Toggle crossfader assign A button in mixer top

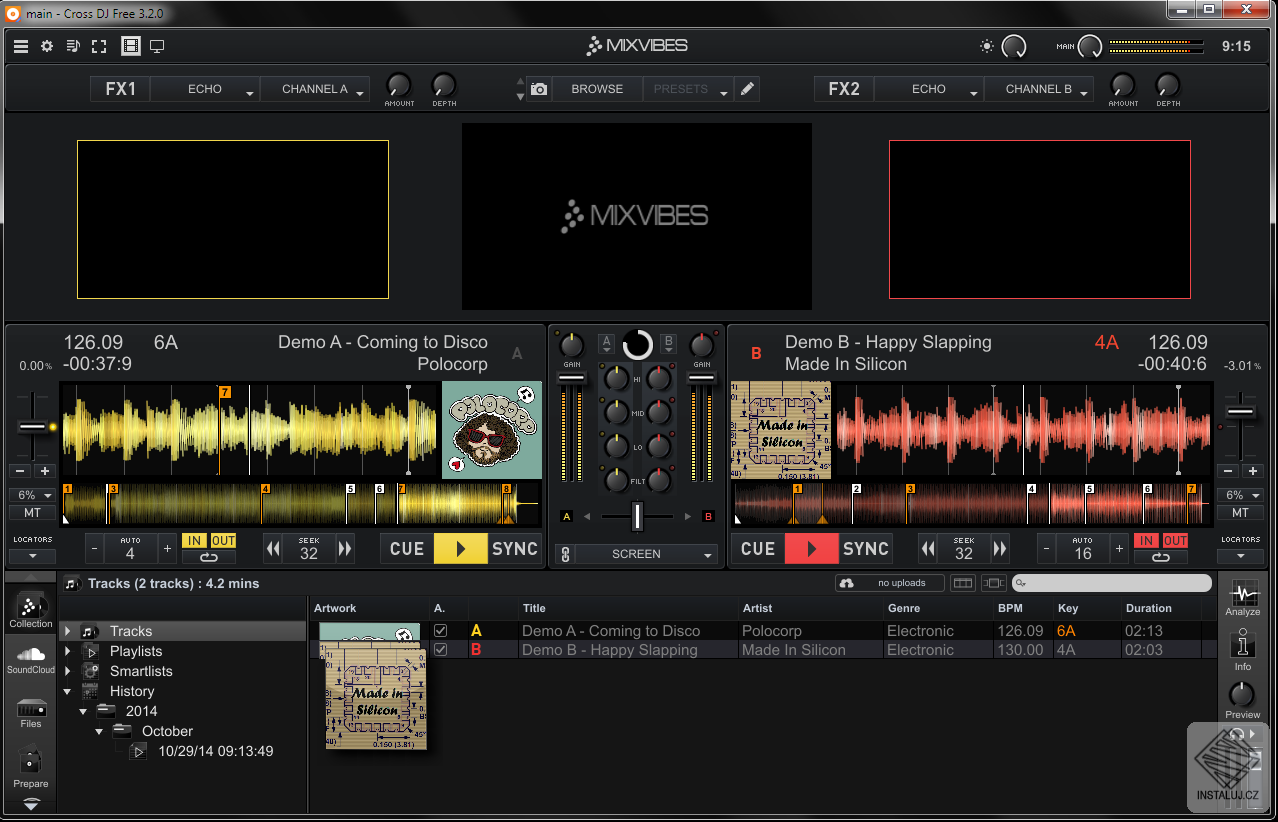[x=605, y=343]
